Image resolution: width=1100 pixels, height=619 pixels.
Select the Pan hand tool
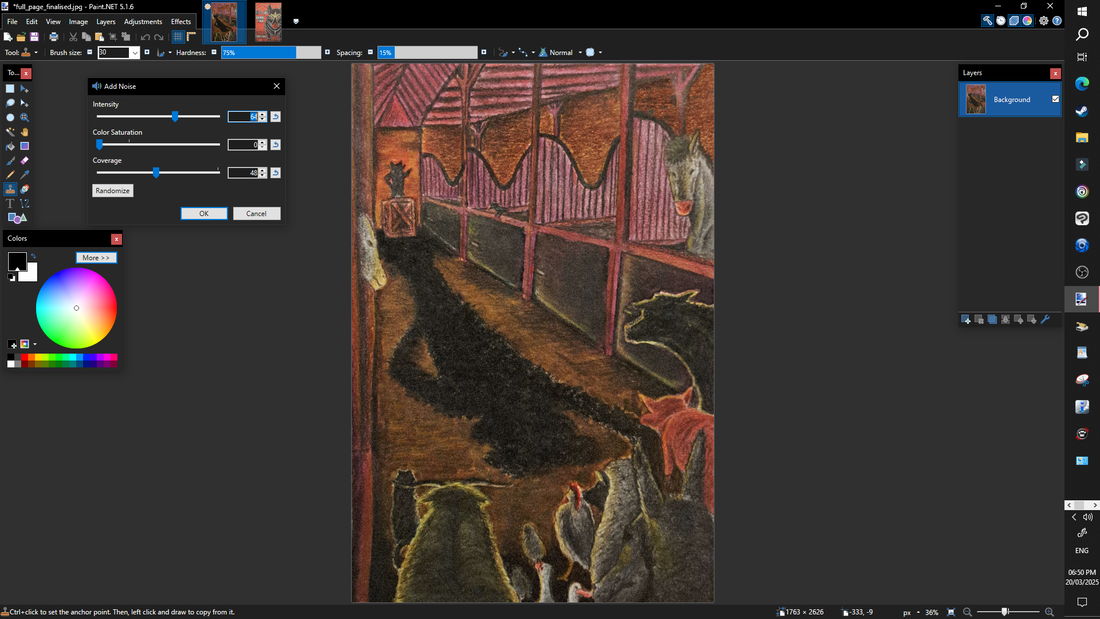coord(25,132)
